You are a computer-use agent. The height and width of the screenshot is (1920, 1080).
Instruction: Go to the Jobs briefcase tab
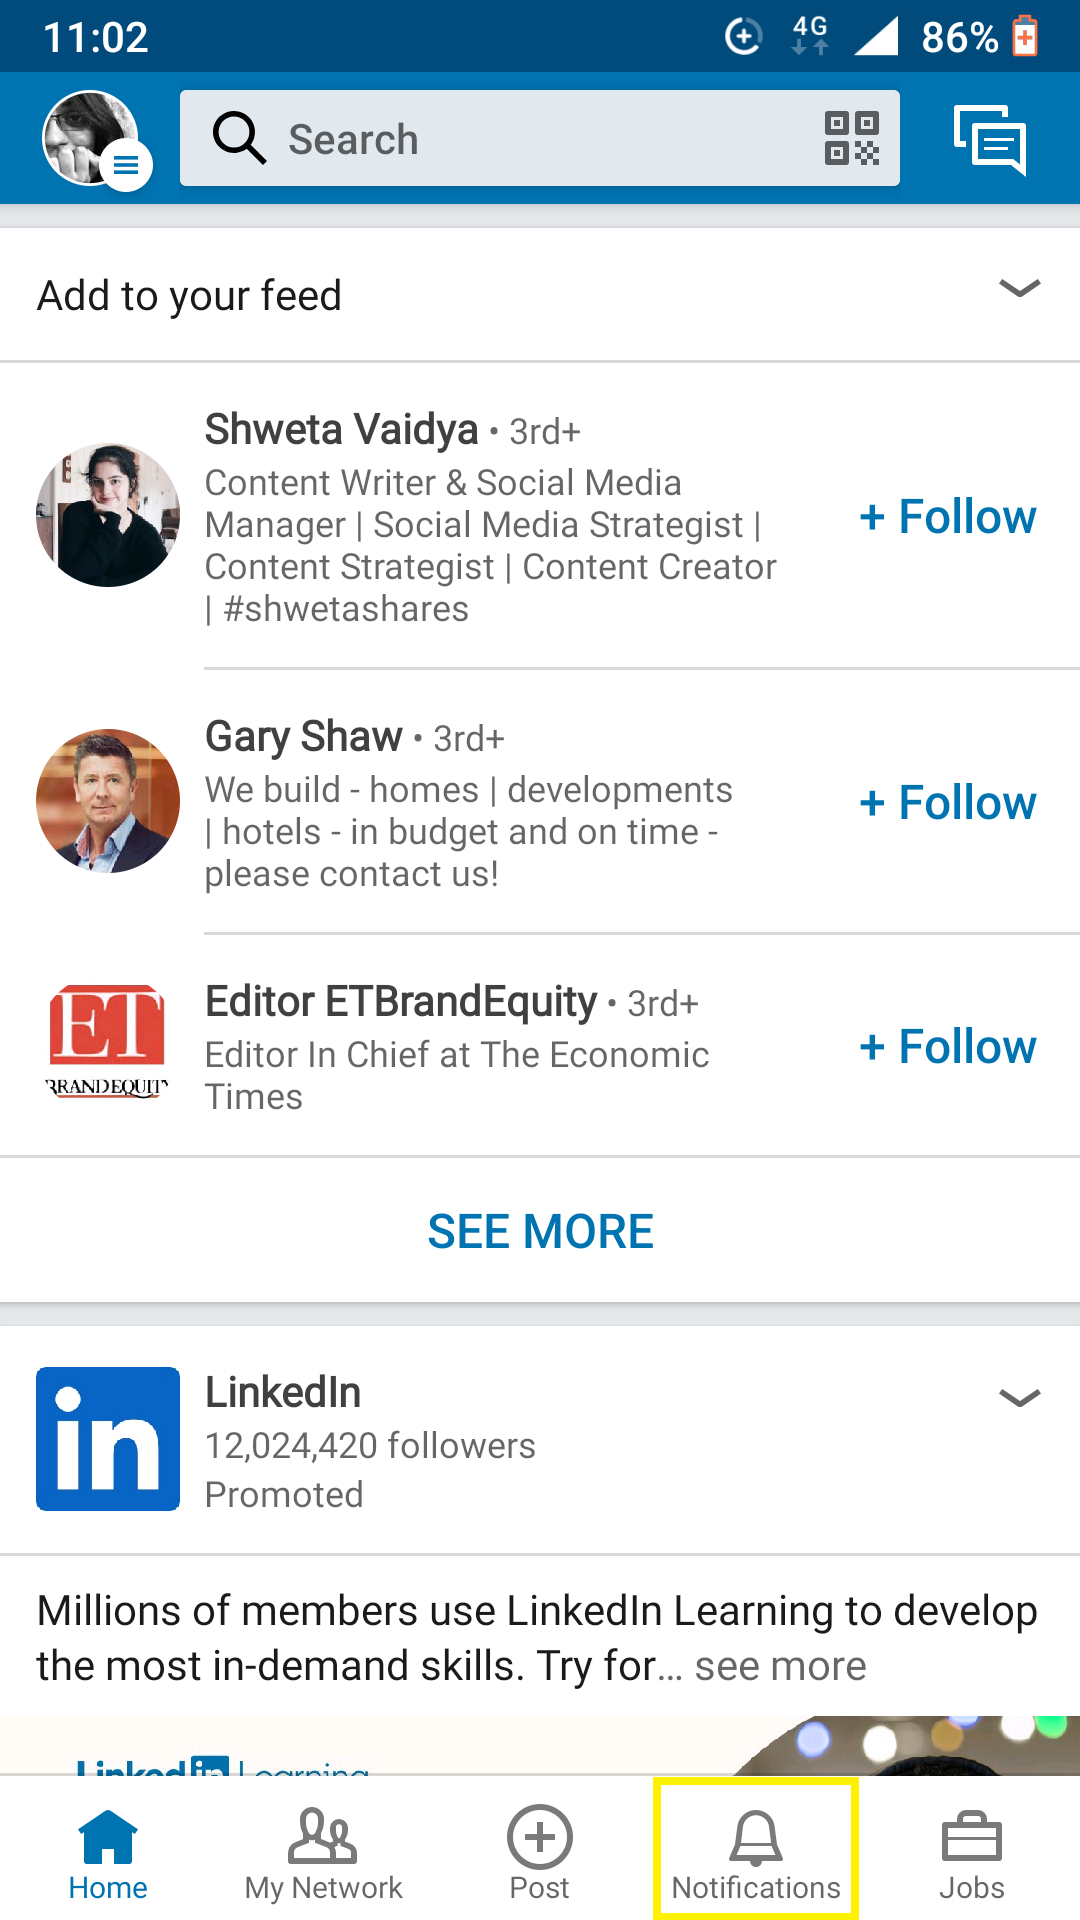click(x=971, y=1851)
